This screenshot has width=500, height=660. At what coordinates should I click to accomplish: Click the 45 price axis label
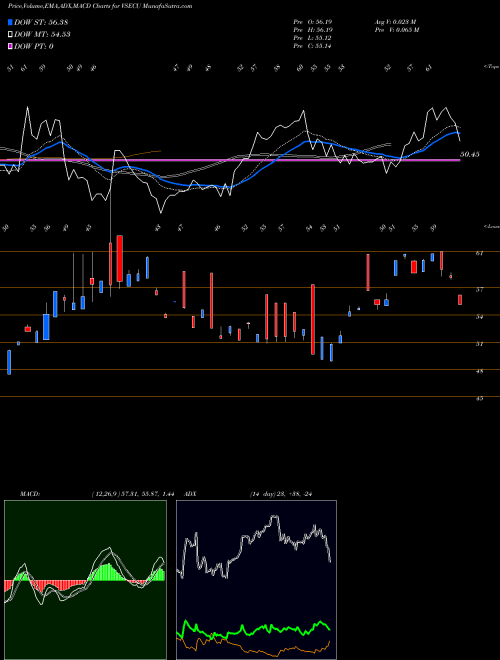[x=480, y=399]
